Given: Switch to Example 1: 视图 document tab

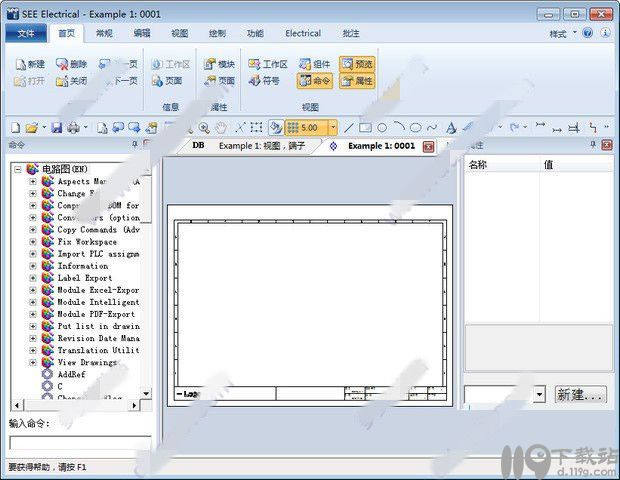Looking at the screenshot, I should tap(262, 146).
